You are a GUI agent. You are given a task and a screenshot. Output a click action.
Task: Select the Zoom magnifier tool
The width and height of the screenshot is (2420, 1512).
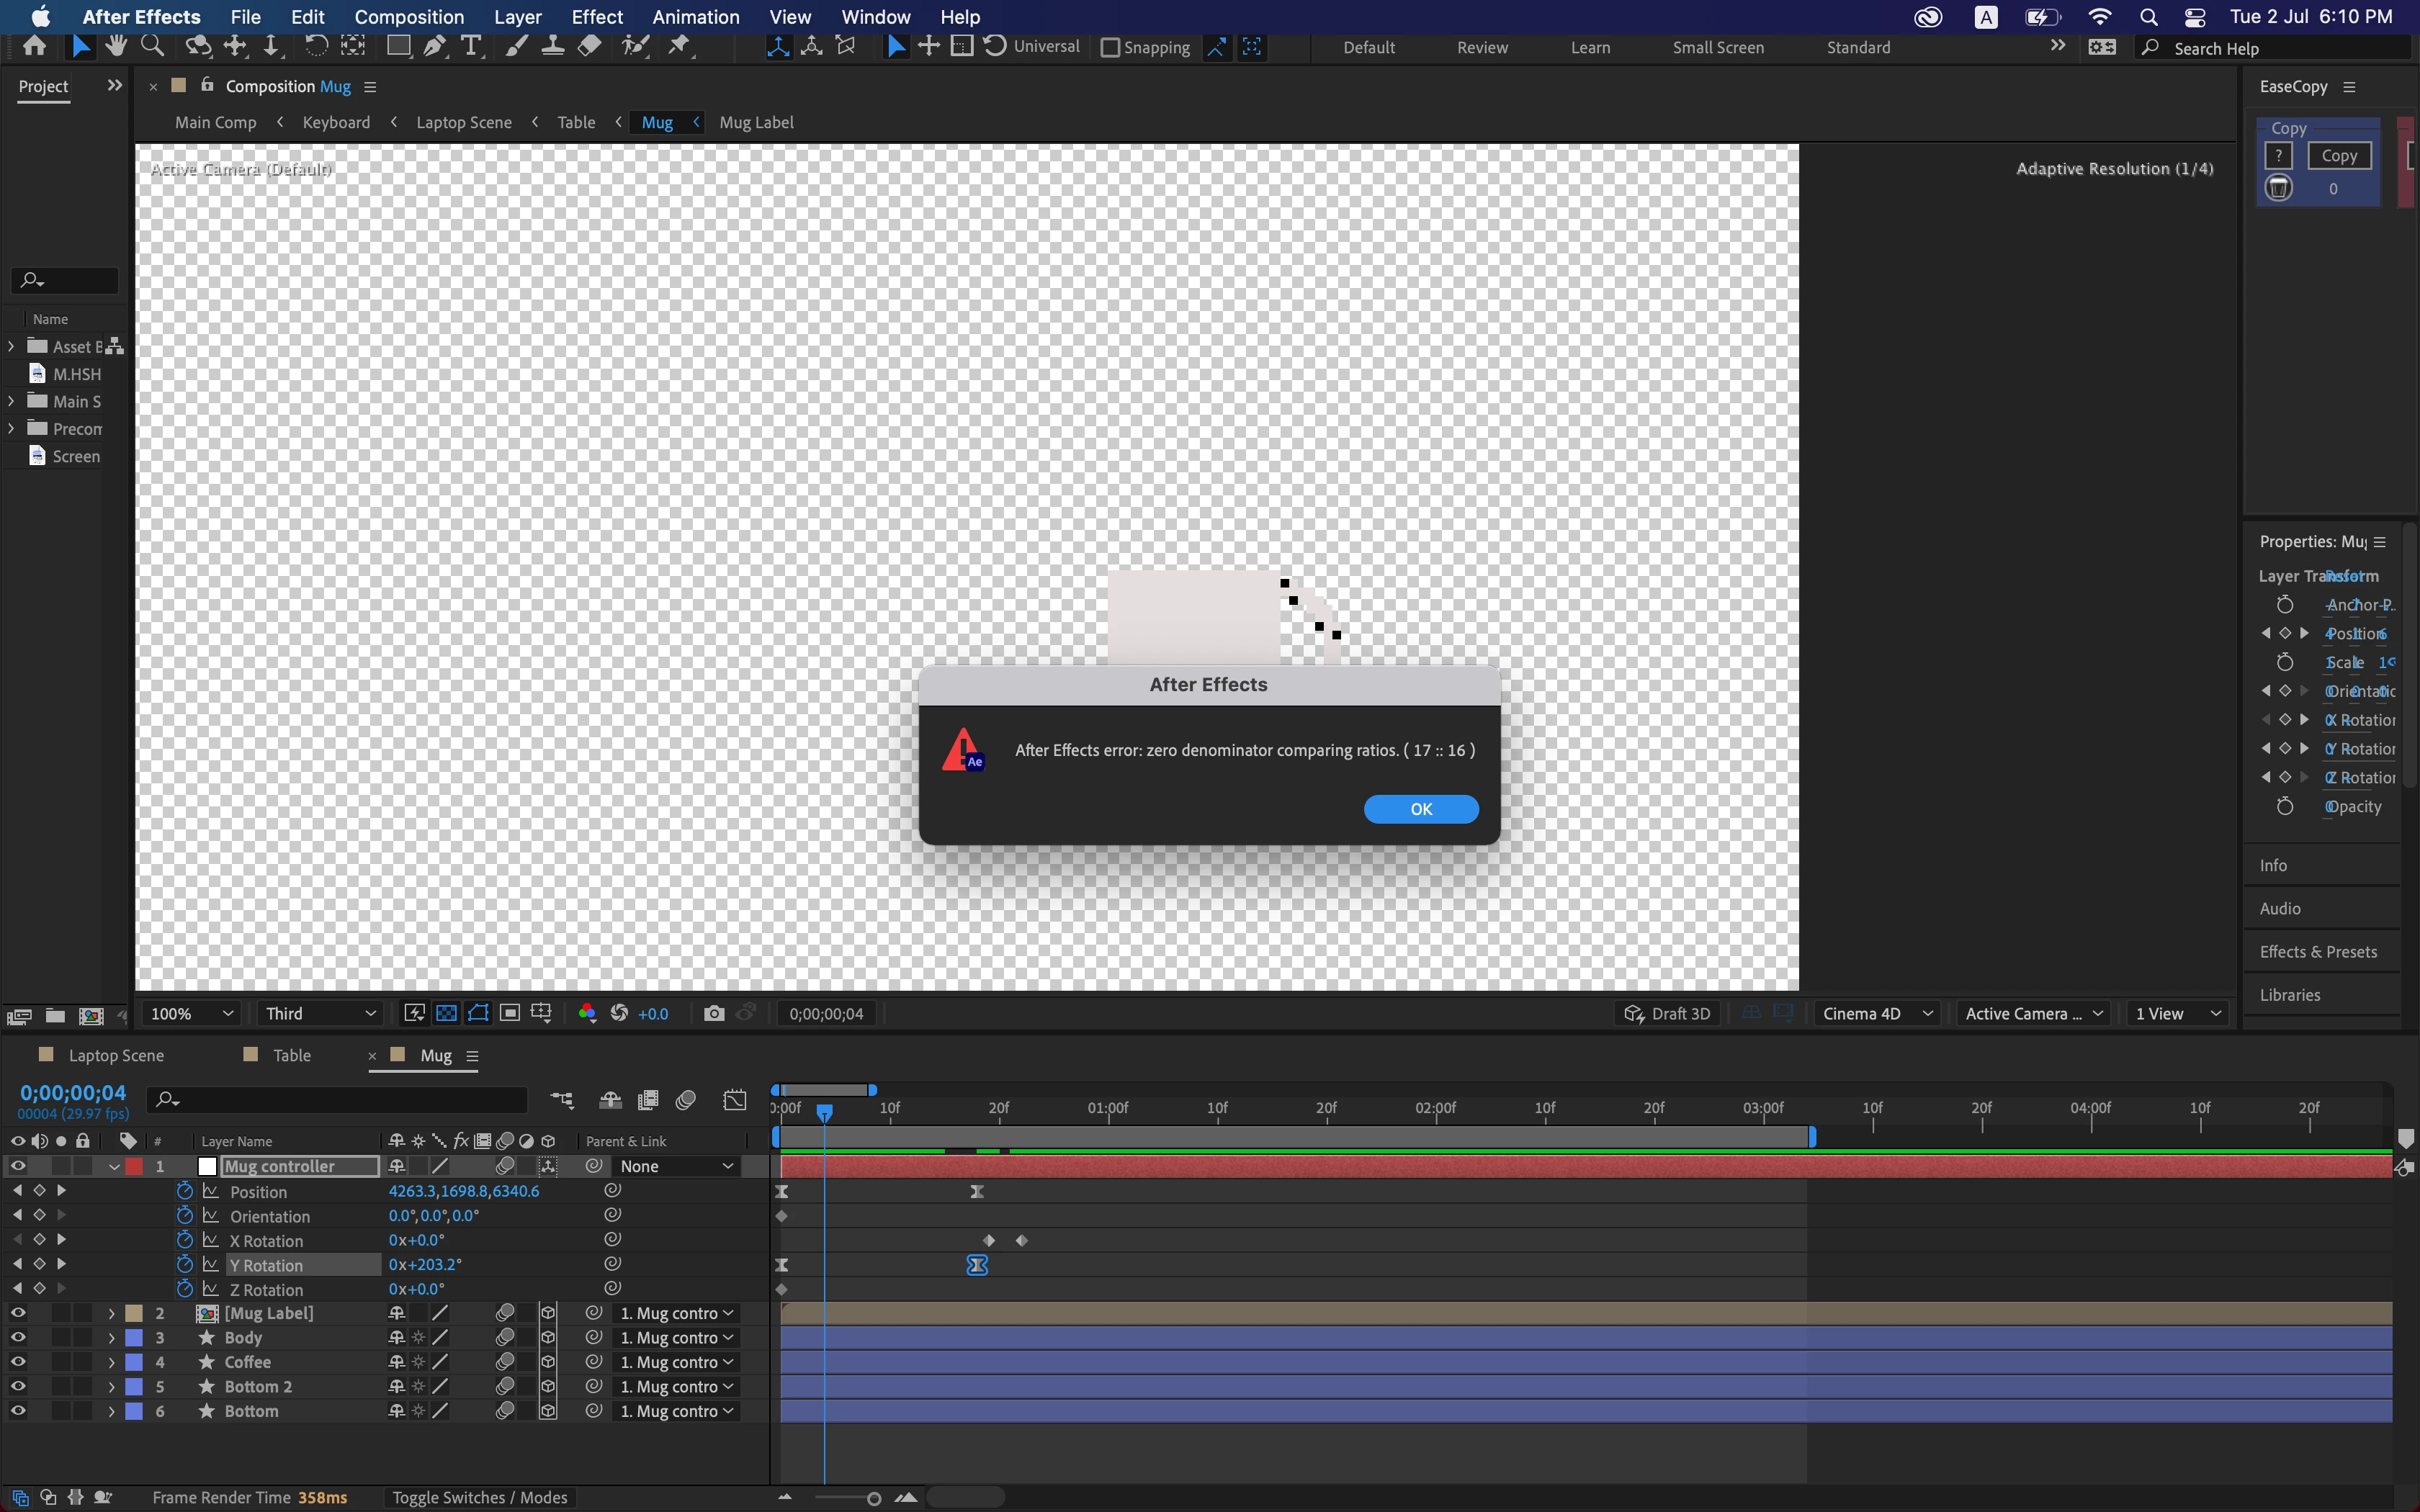(152, 46)
